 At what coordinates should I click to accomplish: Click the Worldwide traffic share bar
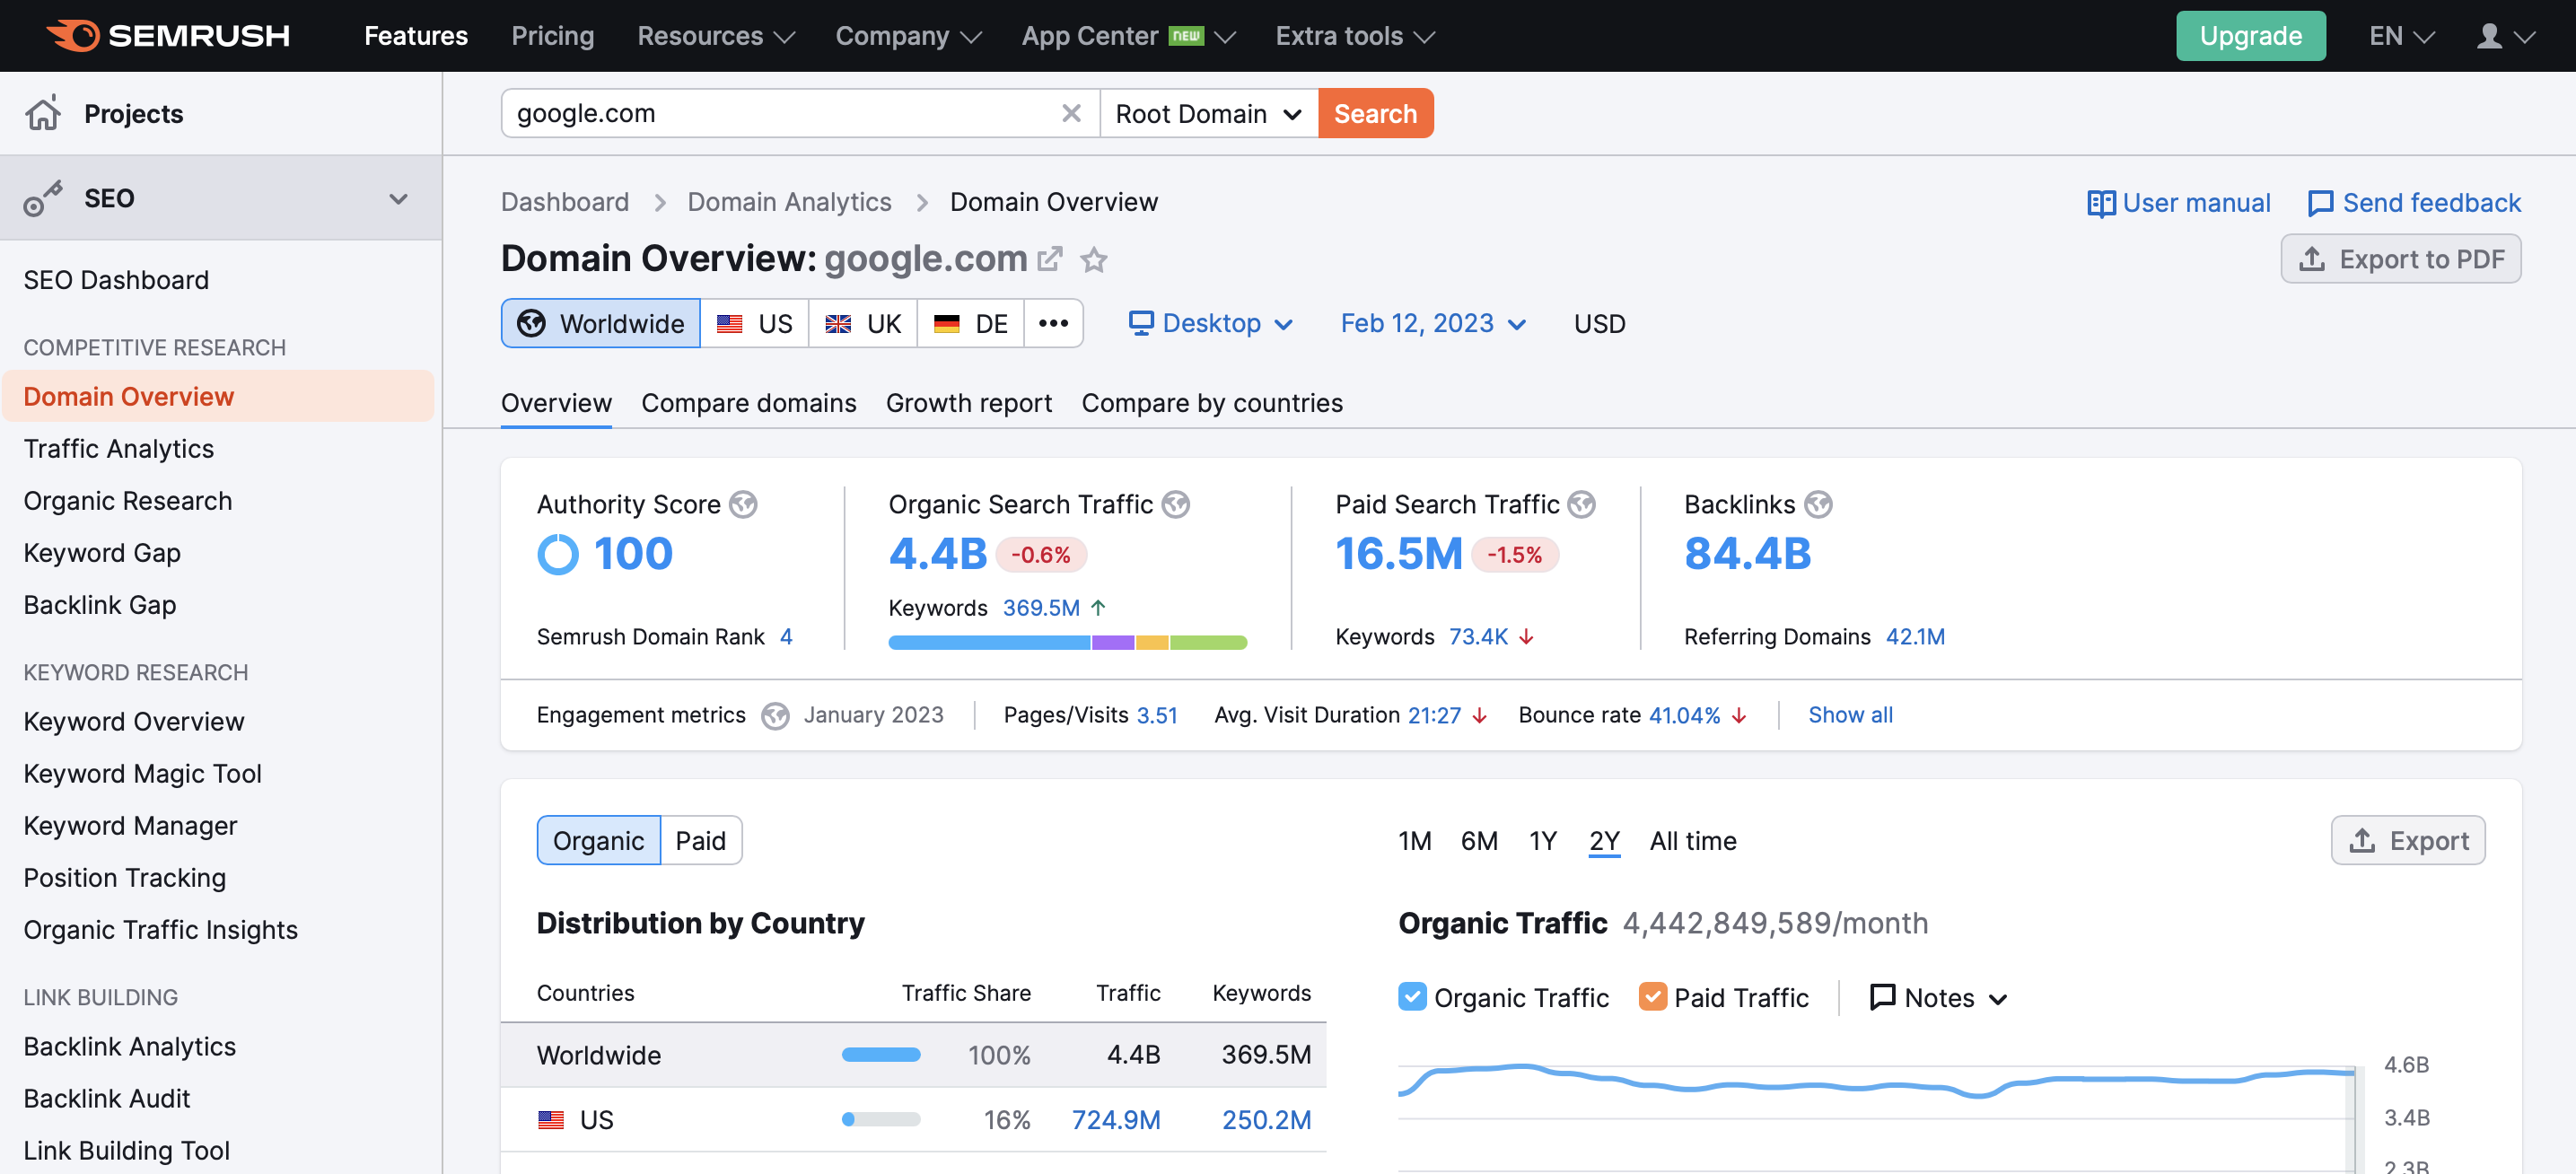click(x=880, y=1054)
